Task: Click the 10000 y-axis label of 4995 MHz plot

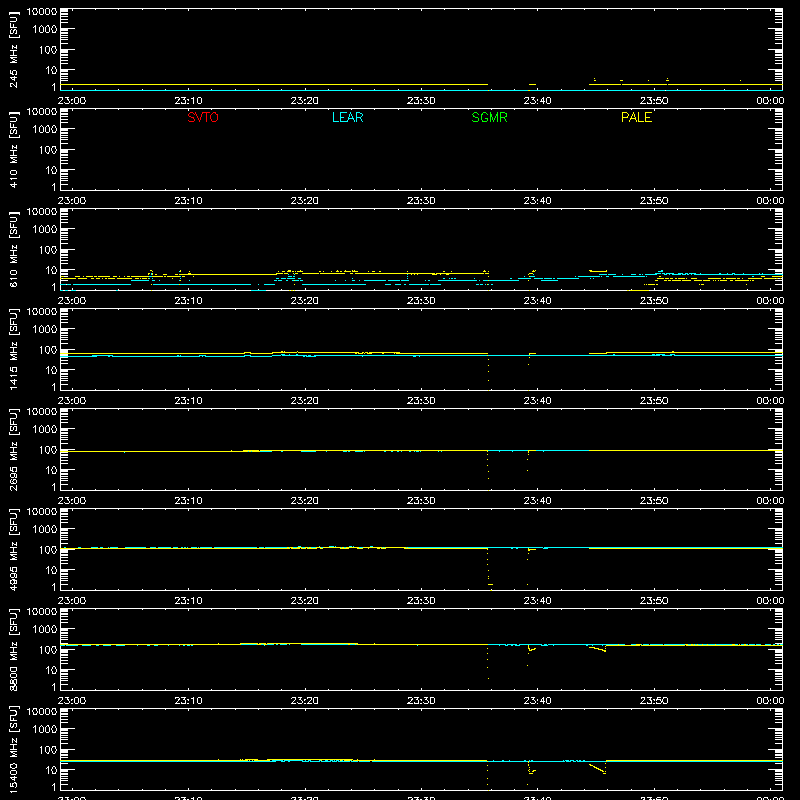Action: click(x=42, y=512)
